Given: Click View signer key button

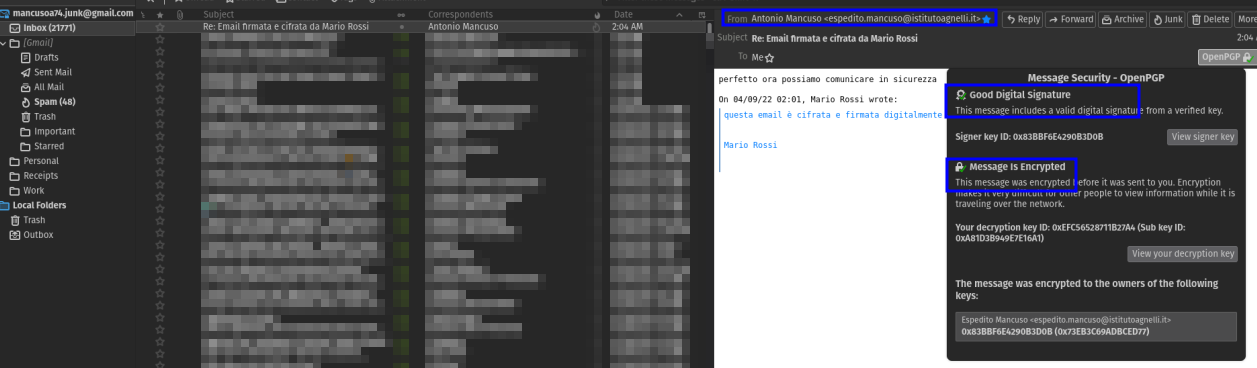Looking at the screenshot, I should point(1202,137).
